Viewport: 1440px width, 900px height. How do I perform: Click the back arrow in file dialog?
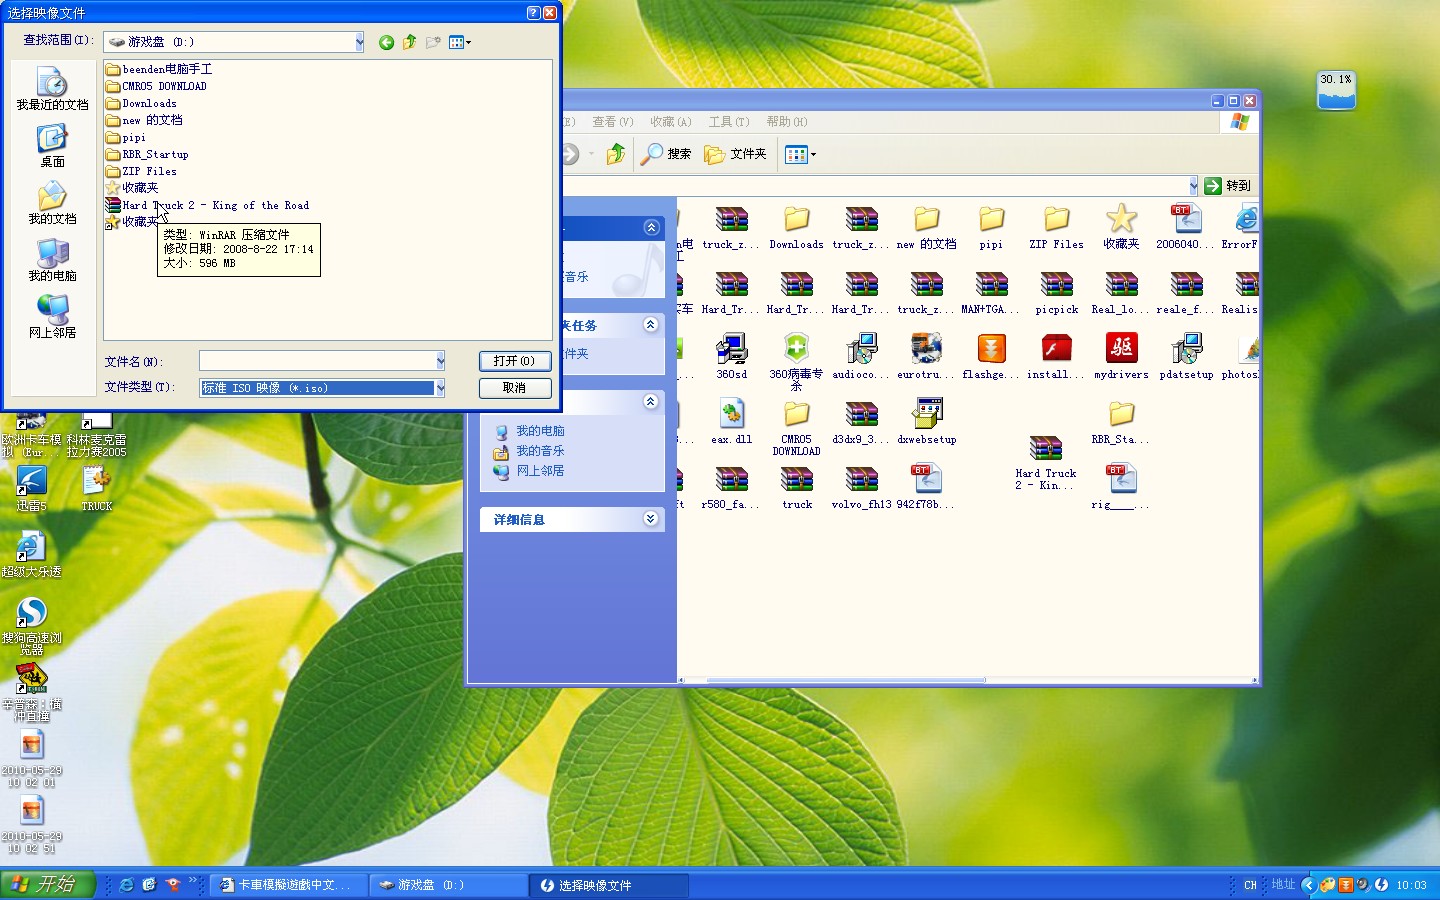tap(386, 42)
